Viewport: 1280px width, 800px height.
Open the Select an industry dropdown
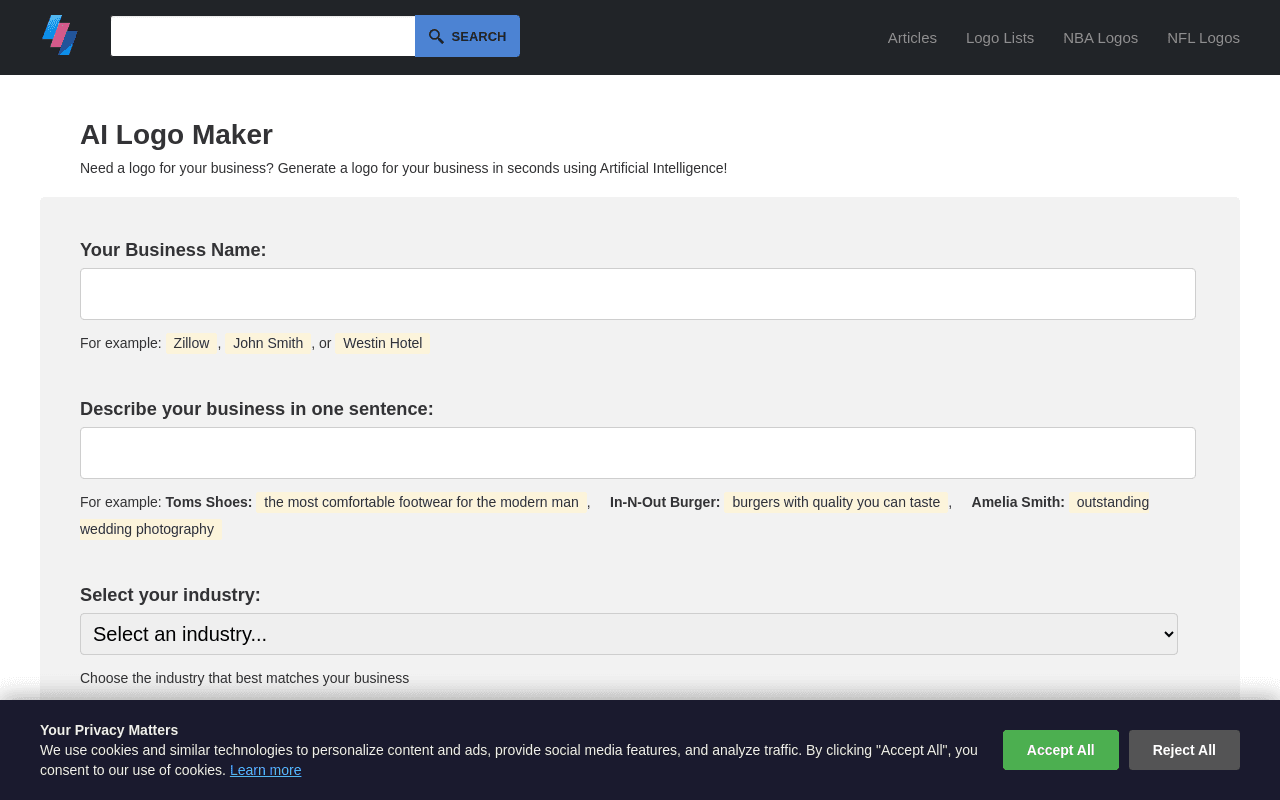[x=629, y=634]
